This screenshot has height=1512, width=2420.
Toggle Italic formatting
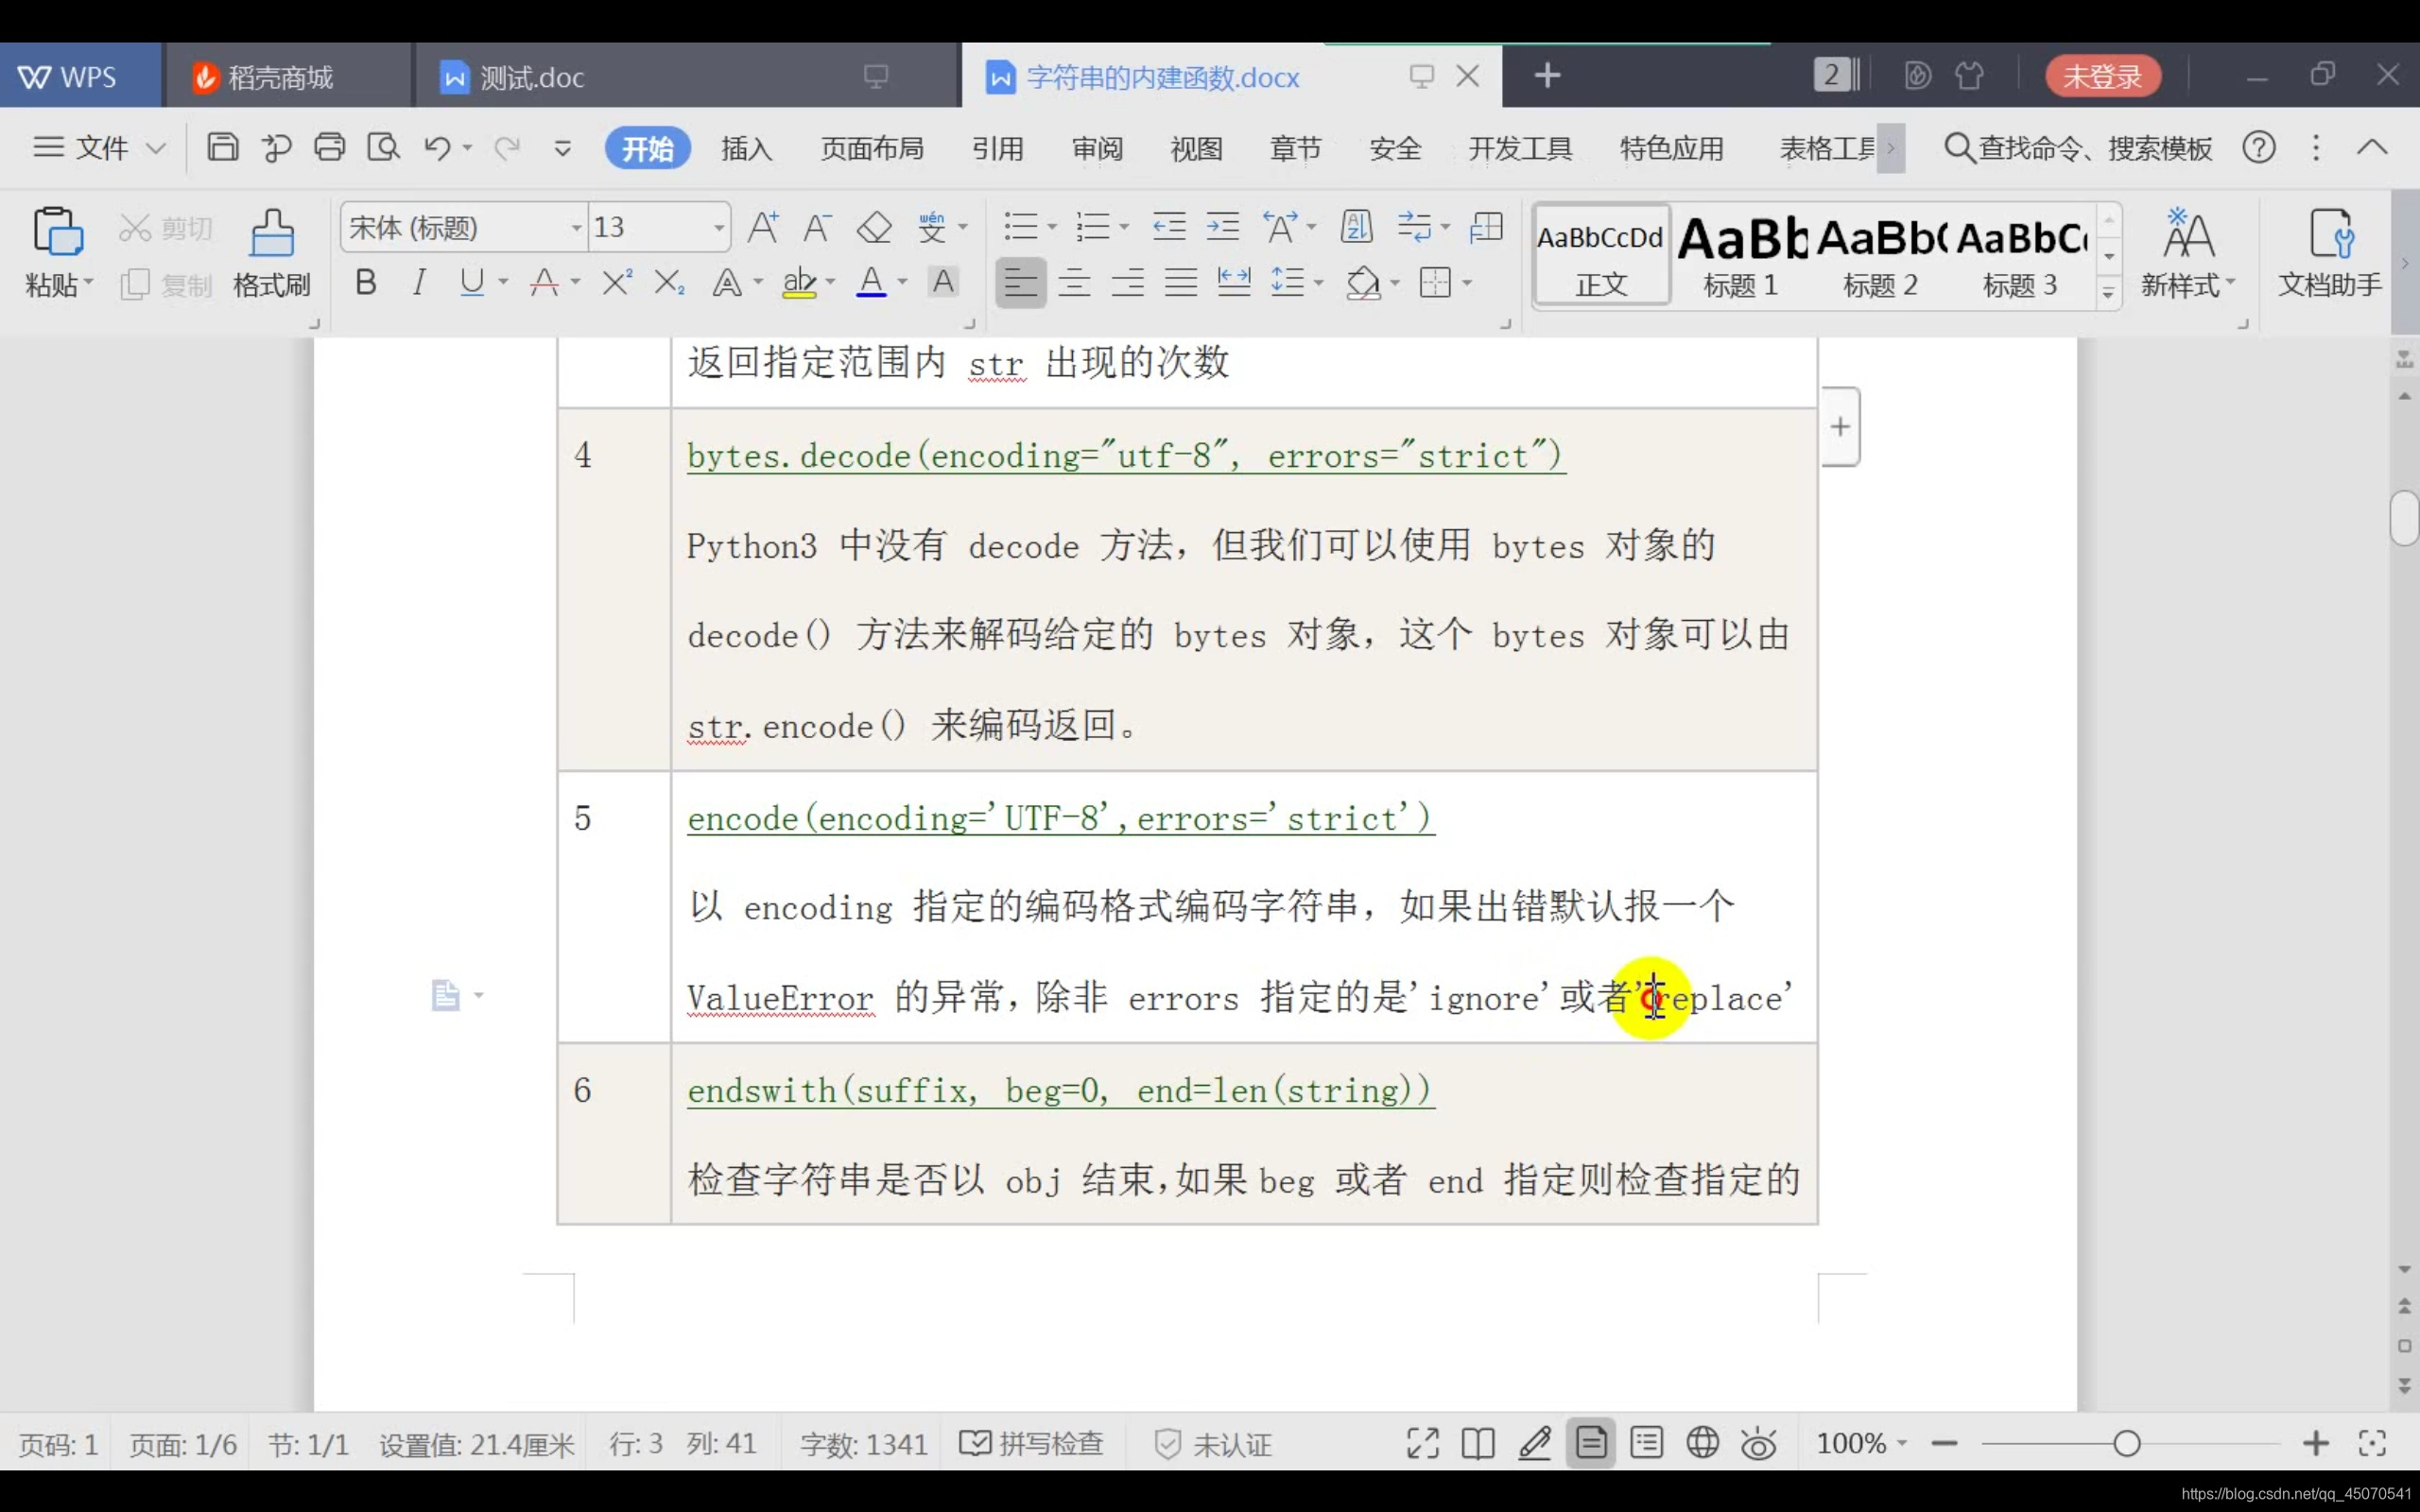[x=419, y=283]
